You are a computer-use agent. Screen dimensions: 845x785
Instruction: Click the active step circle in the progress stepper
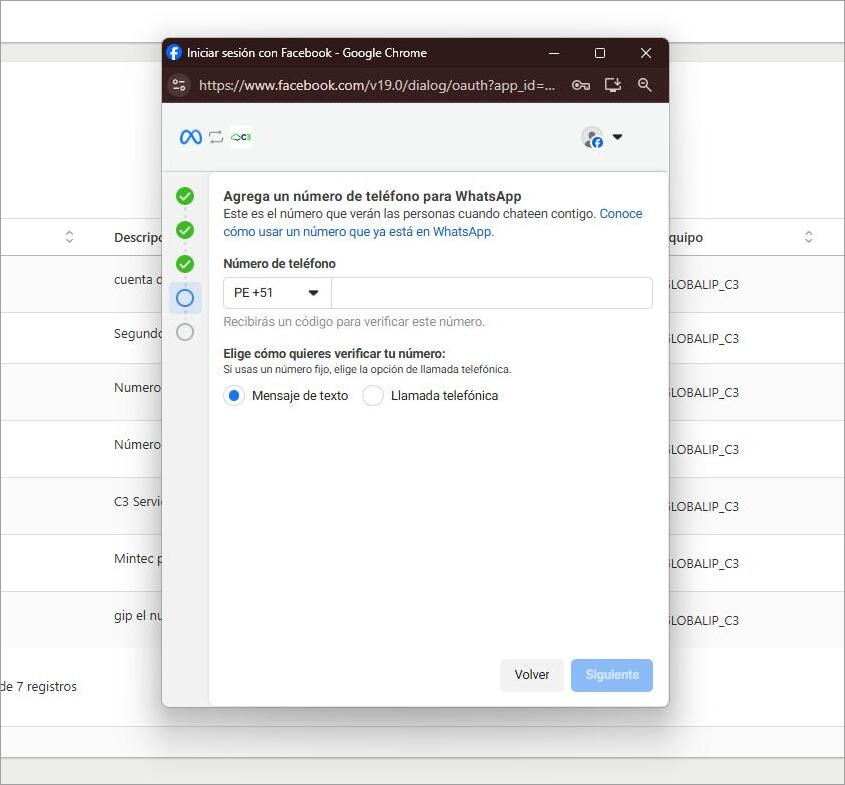[185, 297]
